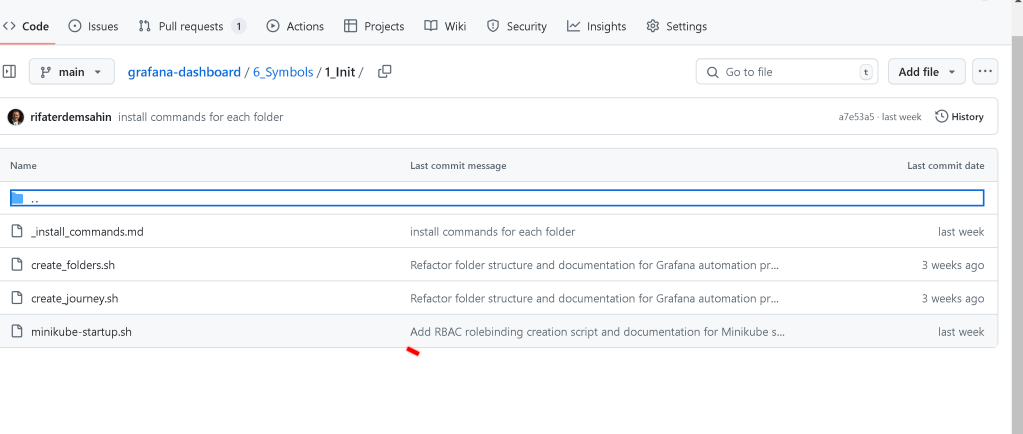Open the Issues tab
1023x434 pixels.
point(93,26)
